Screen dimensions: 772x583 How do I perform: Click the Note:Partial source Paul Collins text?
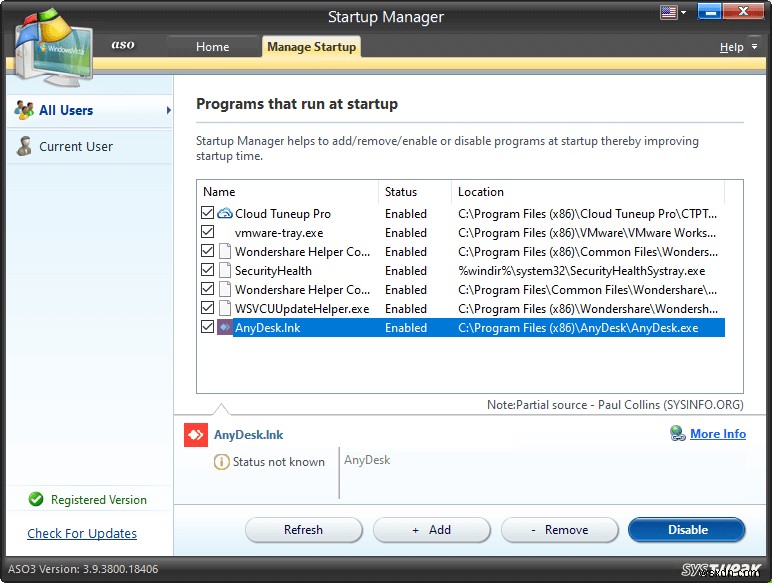pyautogui.click(x=615, y=405)
